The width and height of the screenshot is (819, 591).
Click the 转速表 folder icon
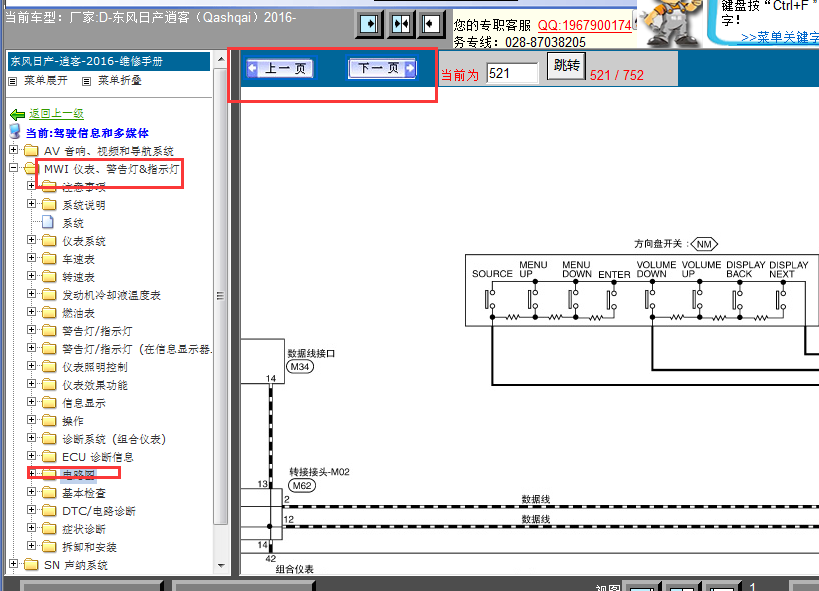pos(49,276)
